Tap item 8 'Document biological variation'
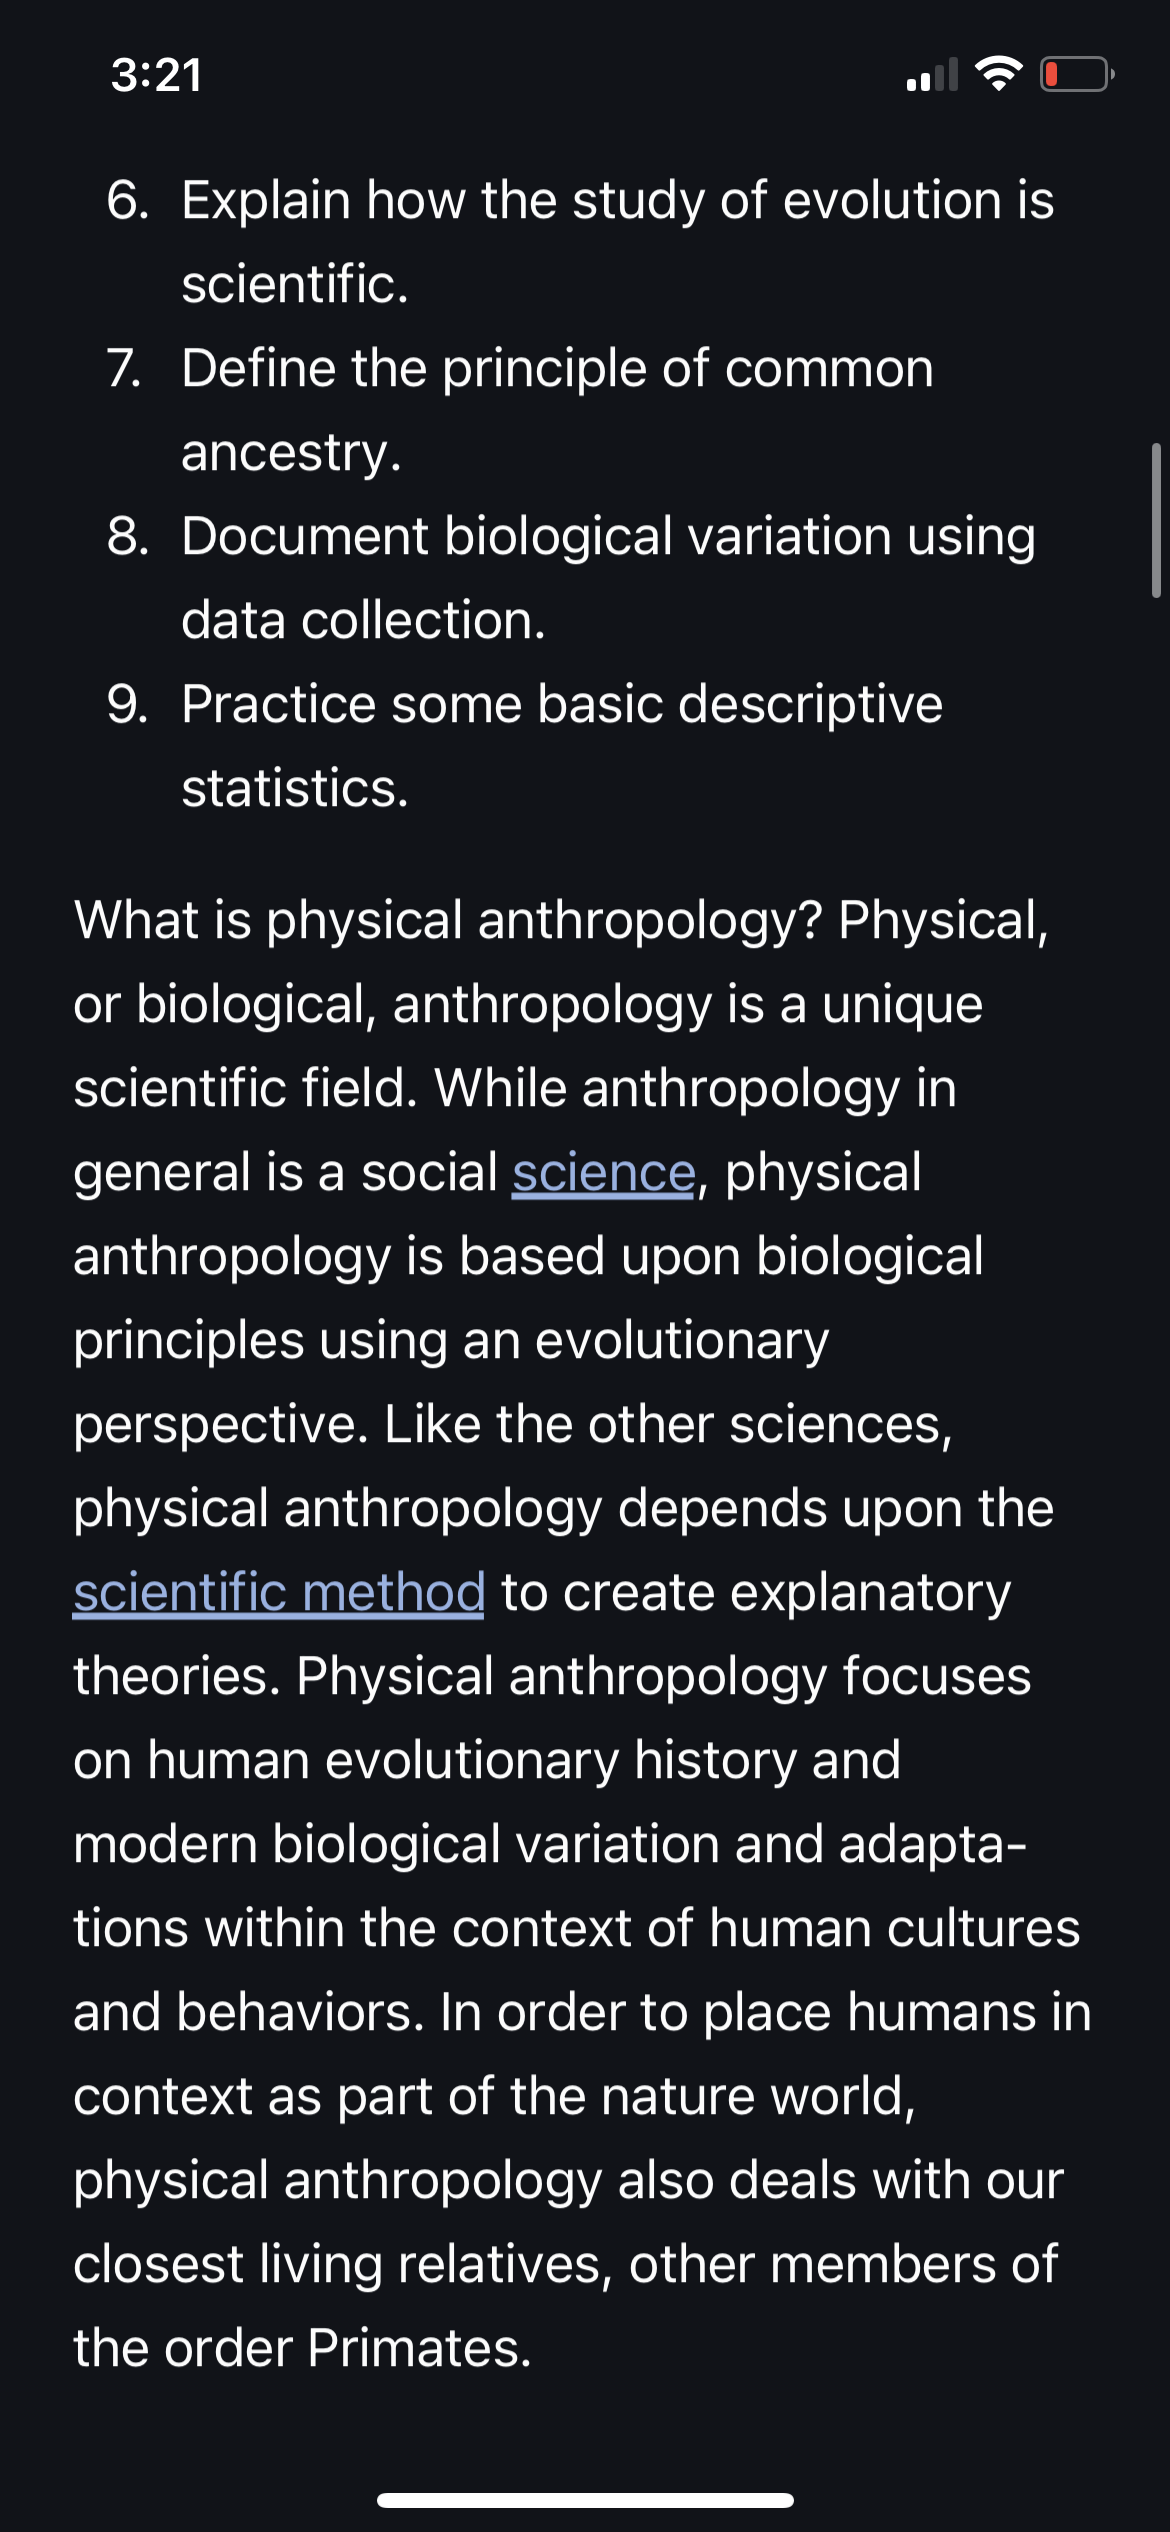 (x=571, y=578)
